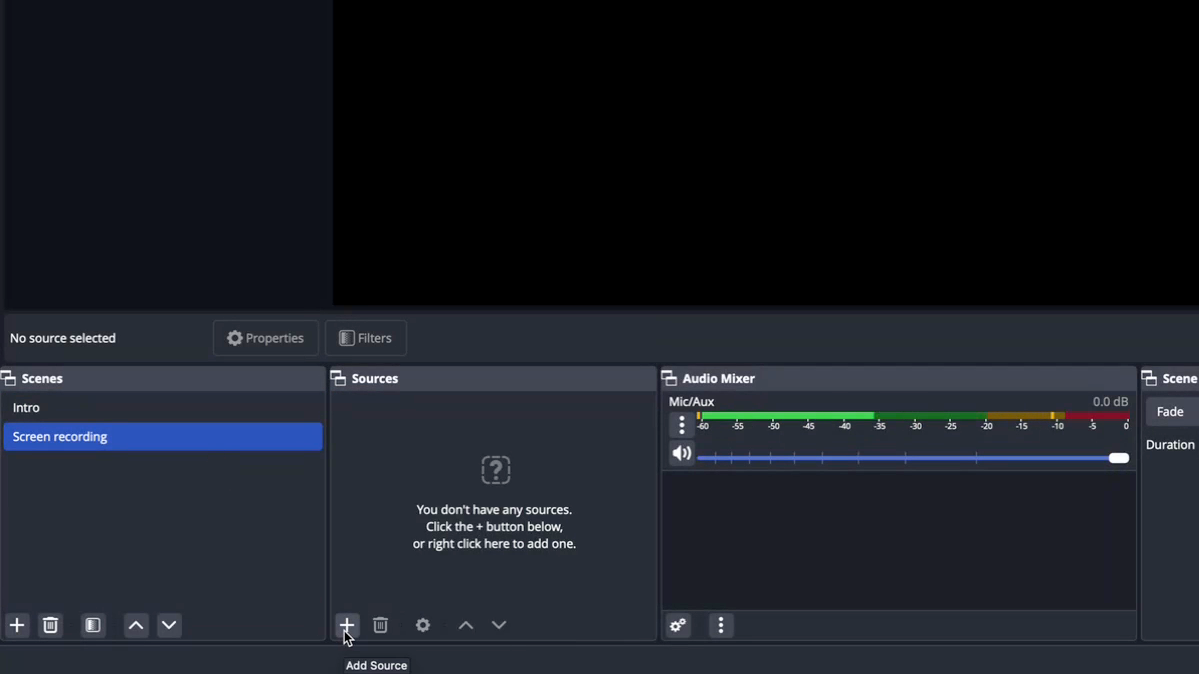
Task: Click the Add Source plus button
Action: tap(346, 625)
